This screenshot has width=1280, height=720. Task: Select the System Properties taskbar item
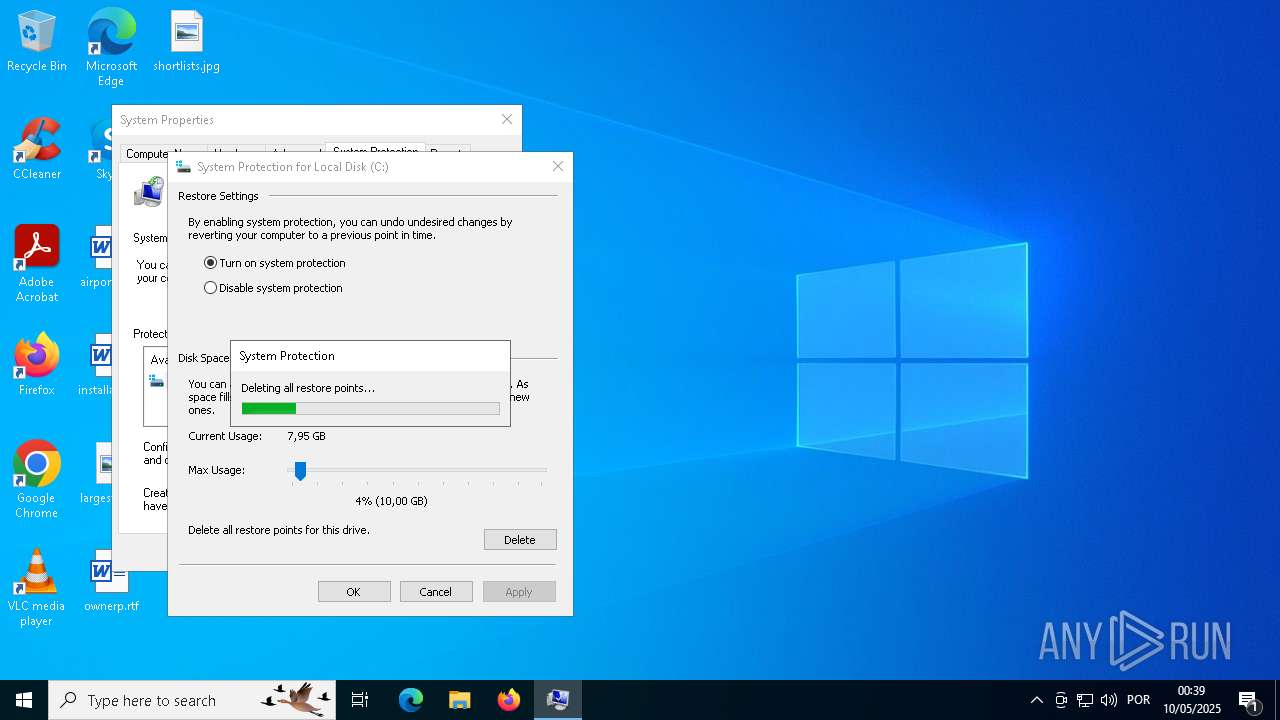click(558, 700)
